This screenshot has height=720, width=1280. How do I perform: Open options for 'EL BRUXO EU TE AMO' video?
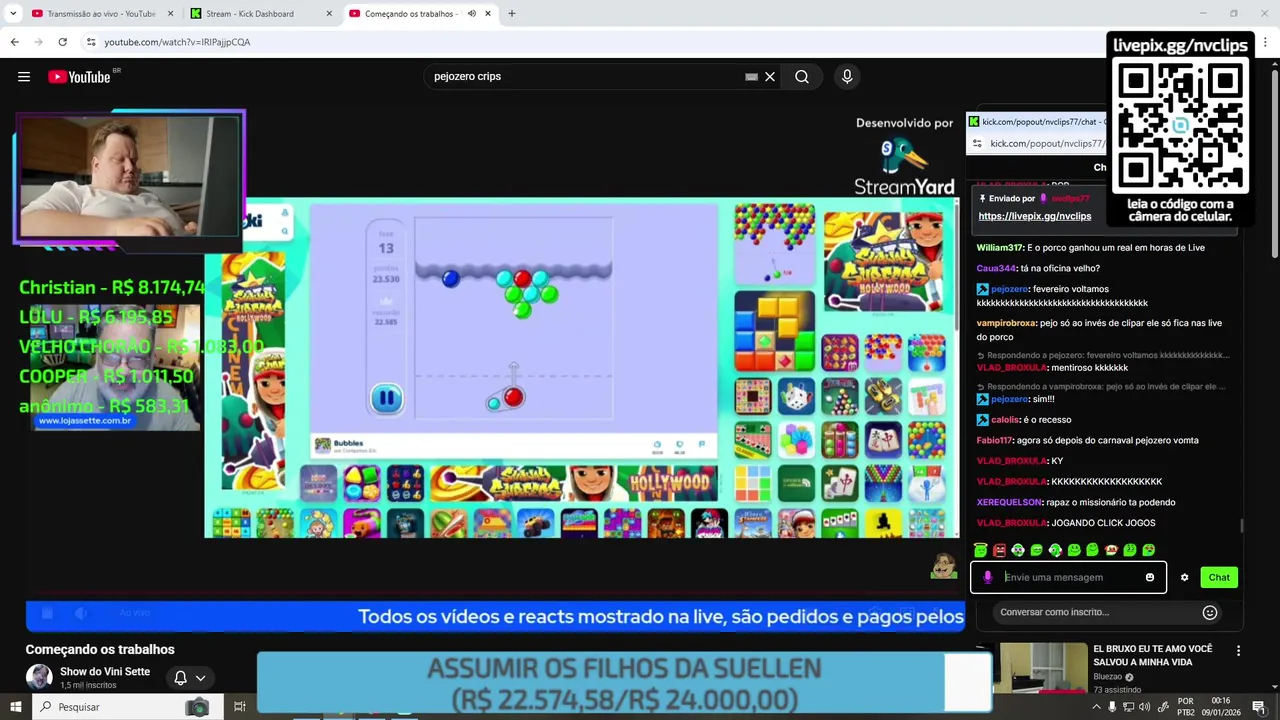point(1238,651)
